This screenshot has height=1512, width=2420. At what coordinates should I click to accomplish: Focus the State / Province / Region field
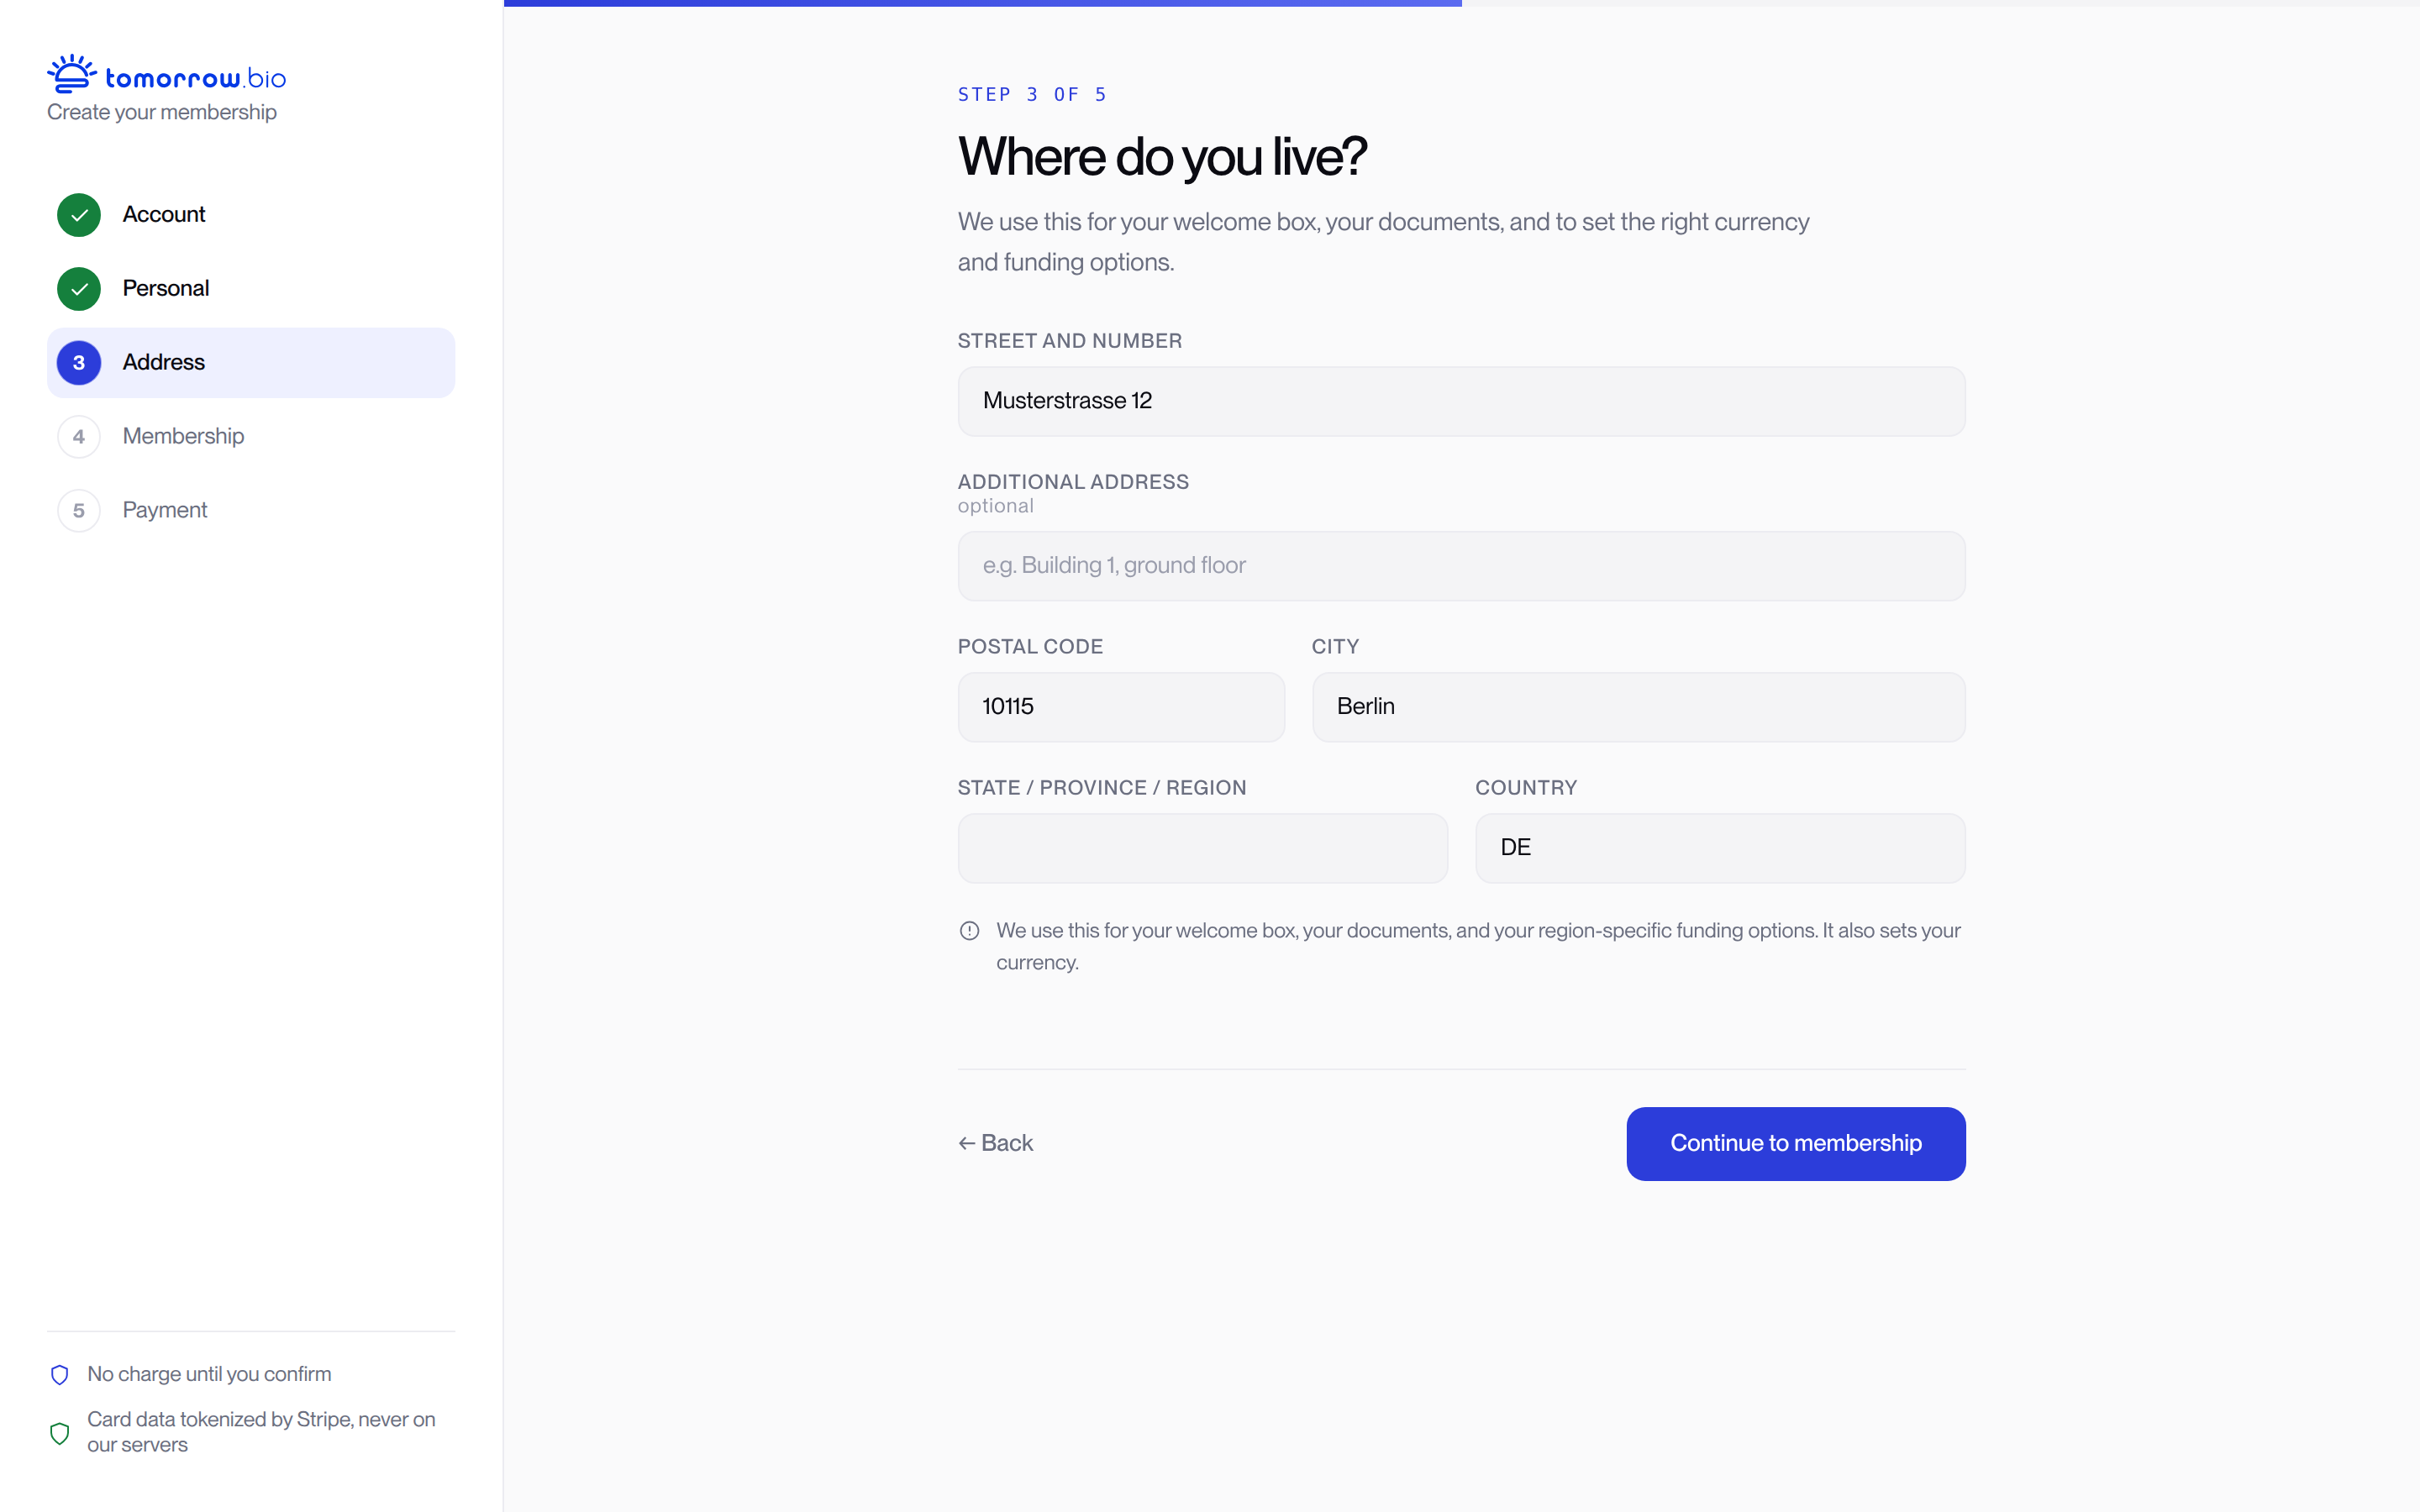coord(1202,848)
